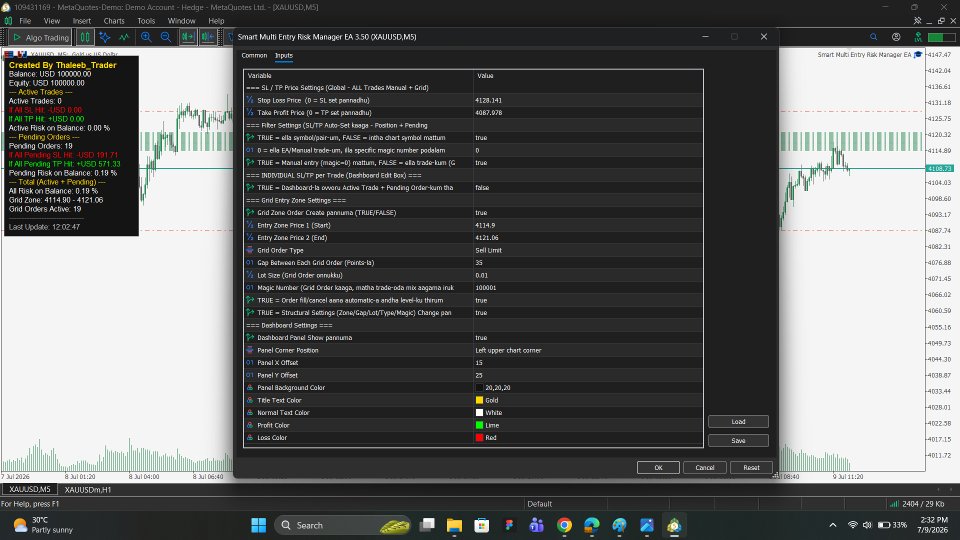Open Photos app from the taskbar
960x540 pixels.
point(647,525)
